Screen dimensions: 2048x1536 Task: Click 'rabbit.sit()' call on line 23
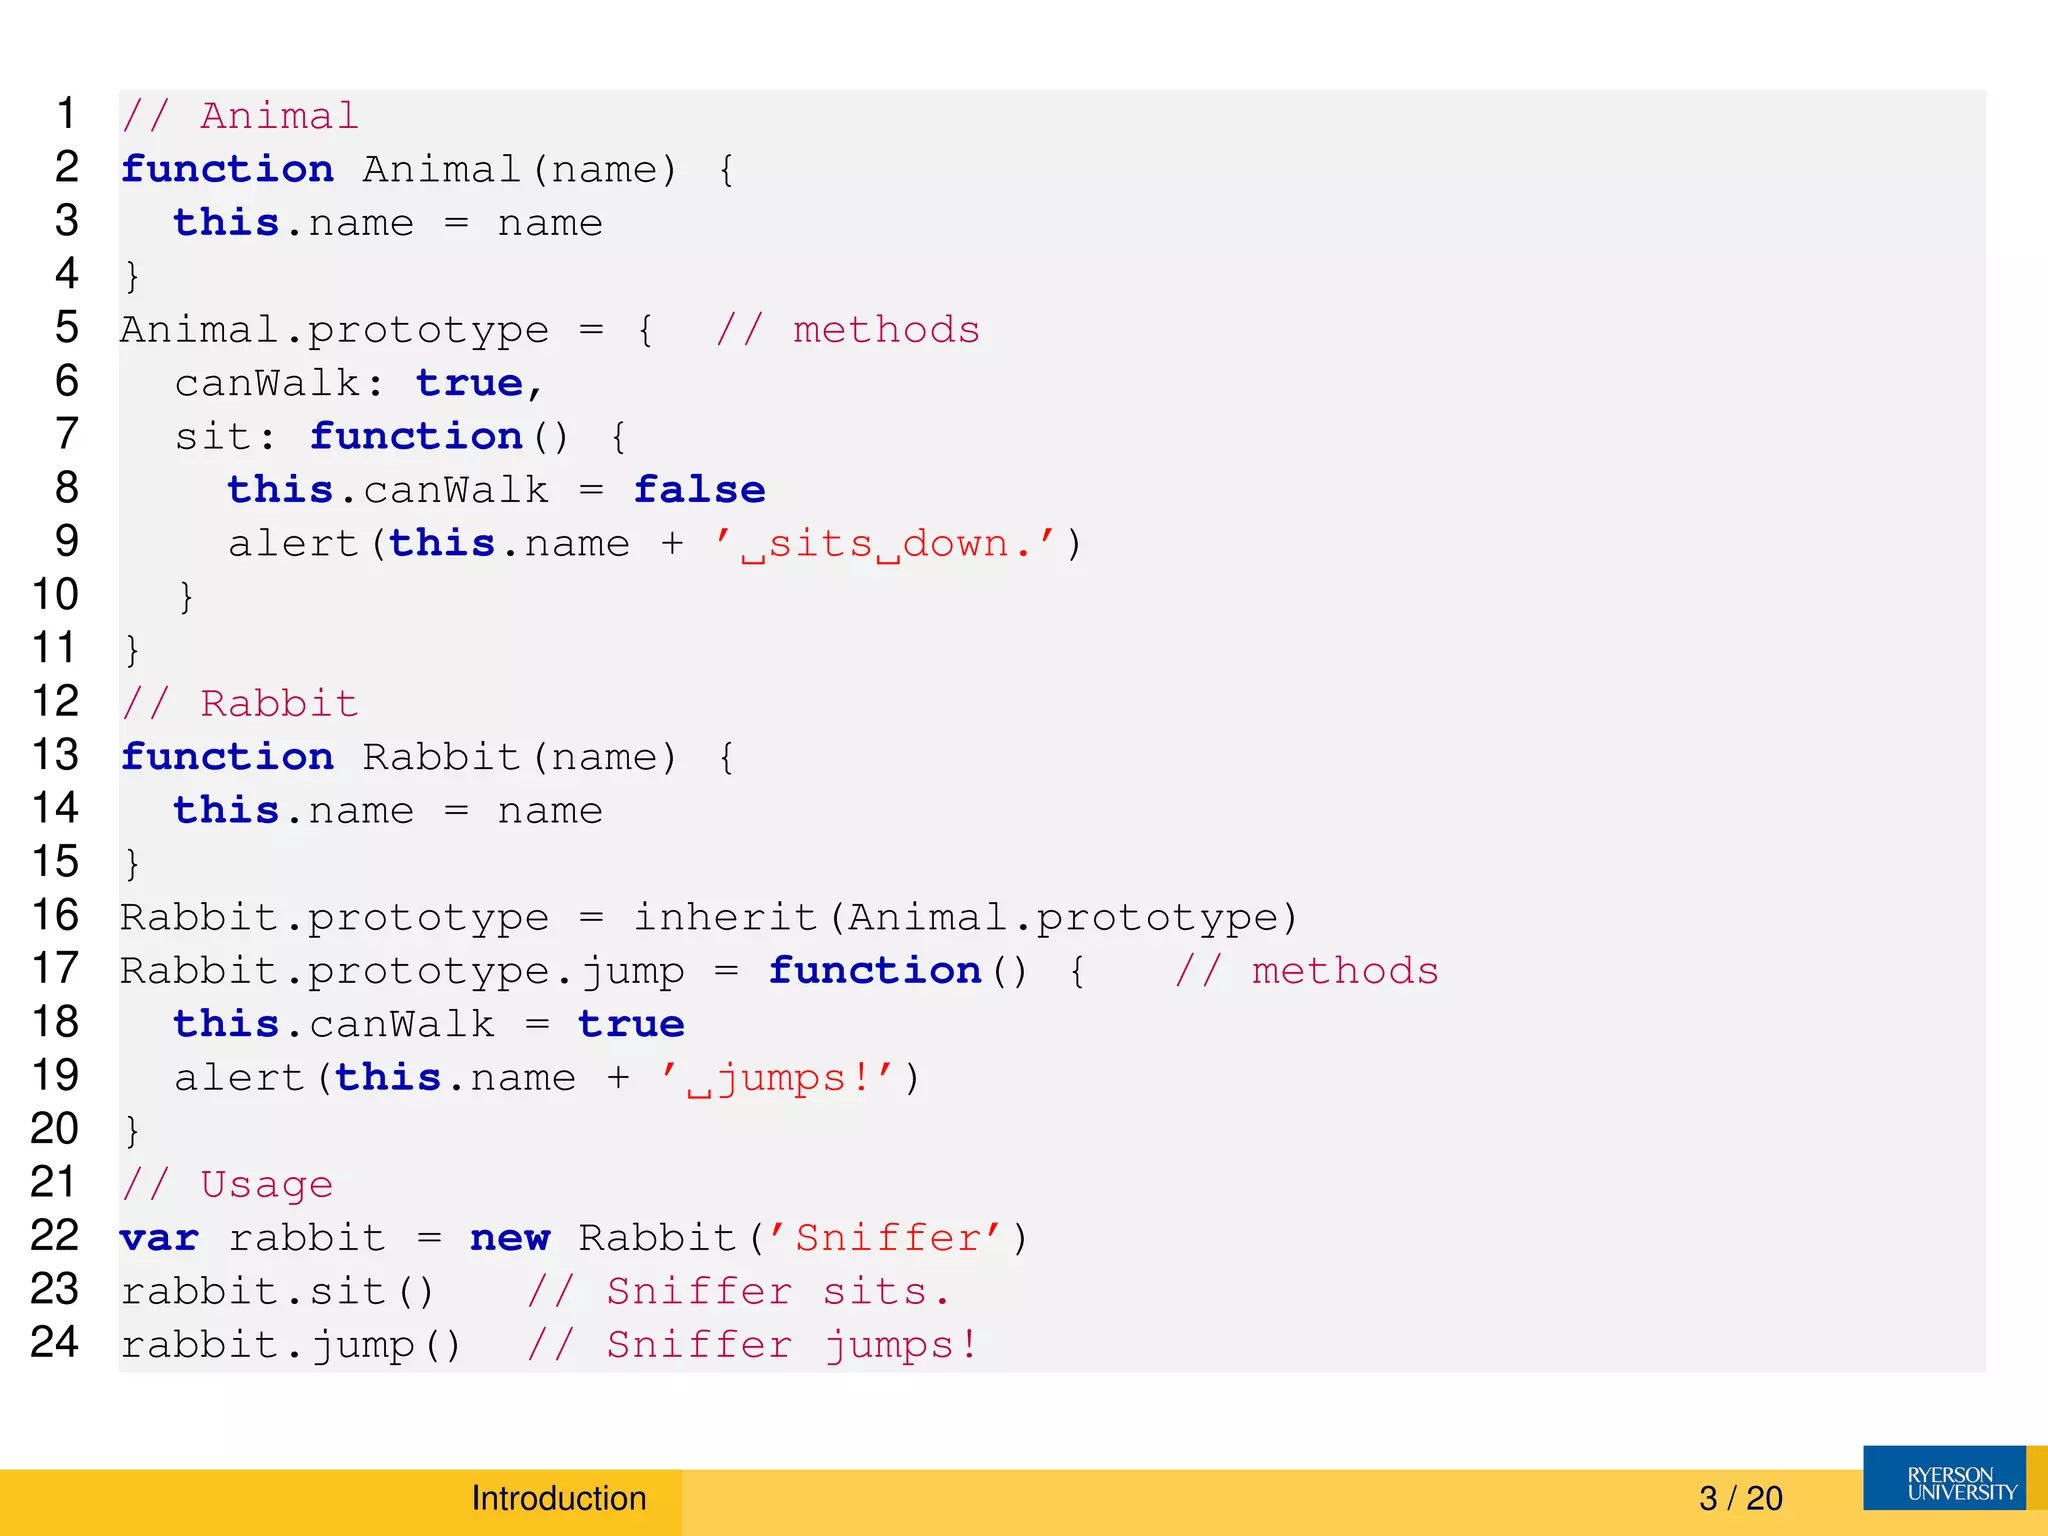tap(277, 1292)
